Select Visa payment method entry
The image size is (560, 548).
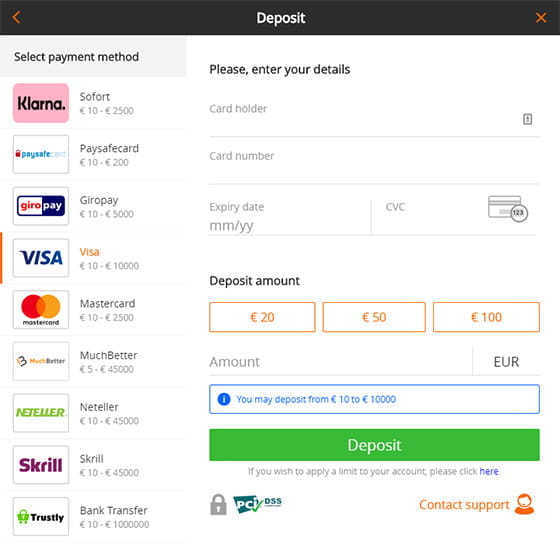coord(94,258)
